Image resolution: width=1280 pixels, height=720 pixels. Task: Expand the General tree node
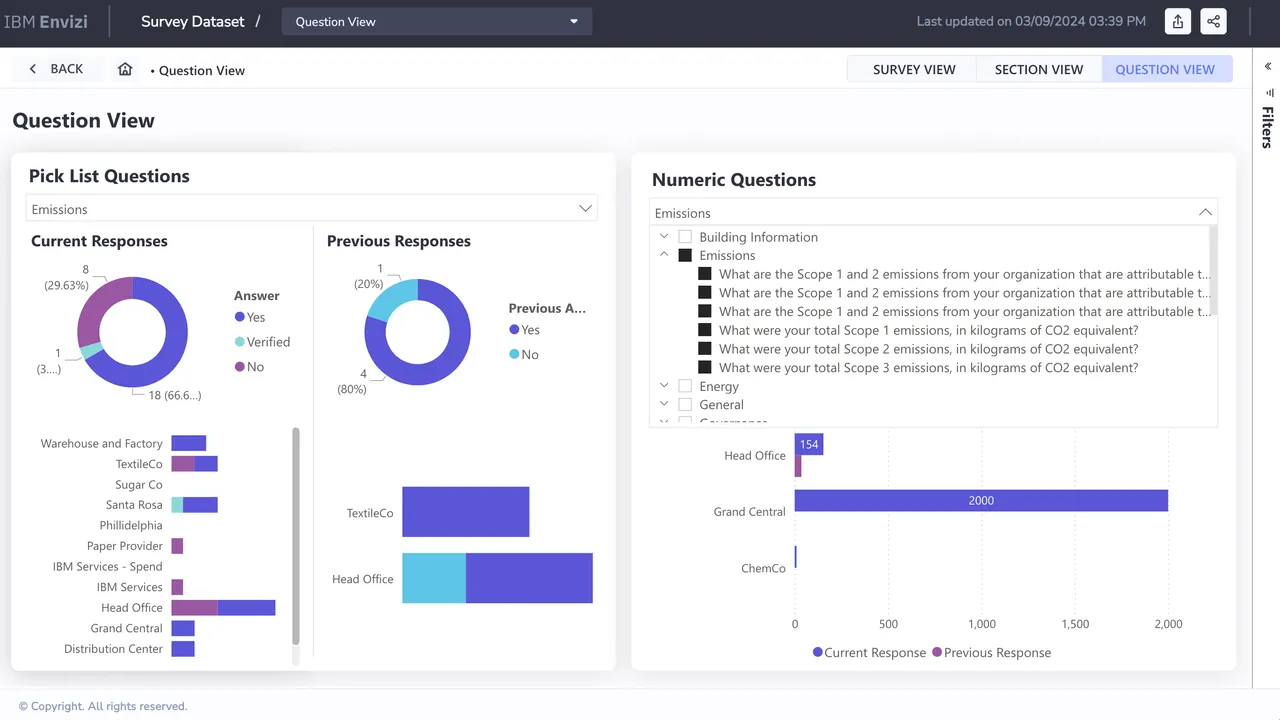(x=664, y=405)
